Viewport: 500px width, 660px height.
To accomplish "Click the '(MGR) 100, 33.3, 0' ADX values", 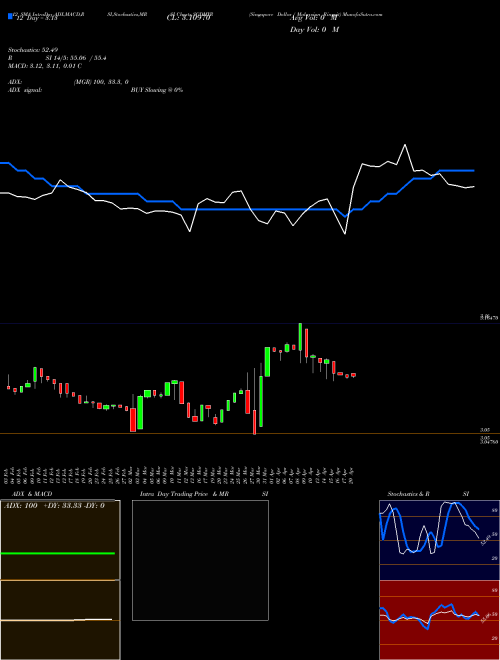I will pyautogui.click(x=101, y=82).
